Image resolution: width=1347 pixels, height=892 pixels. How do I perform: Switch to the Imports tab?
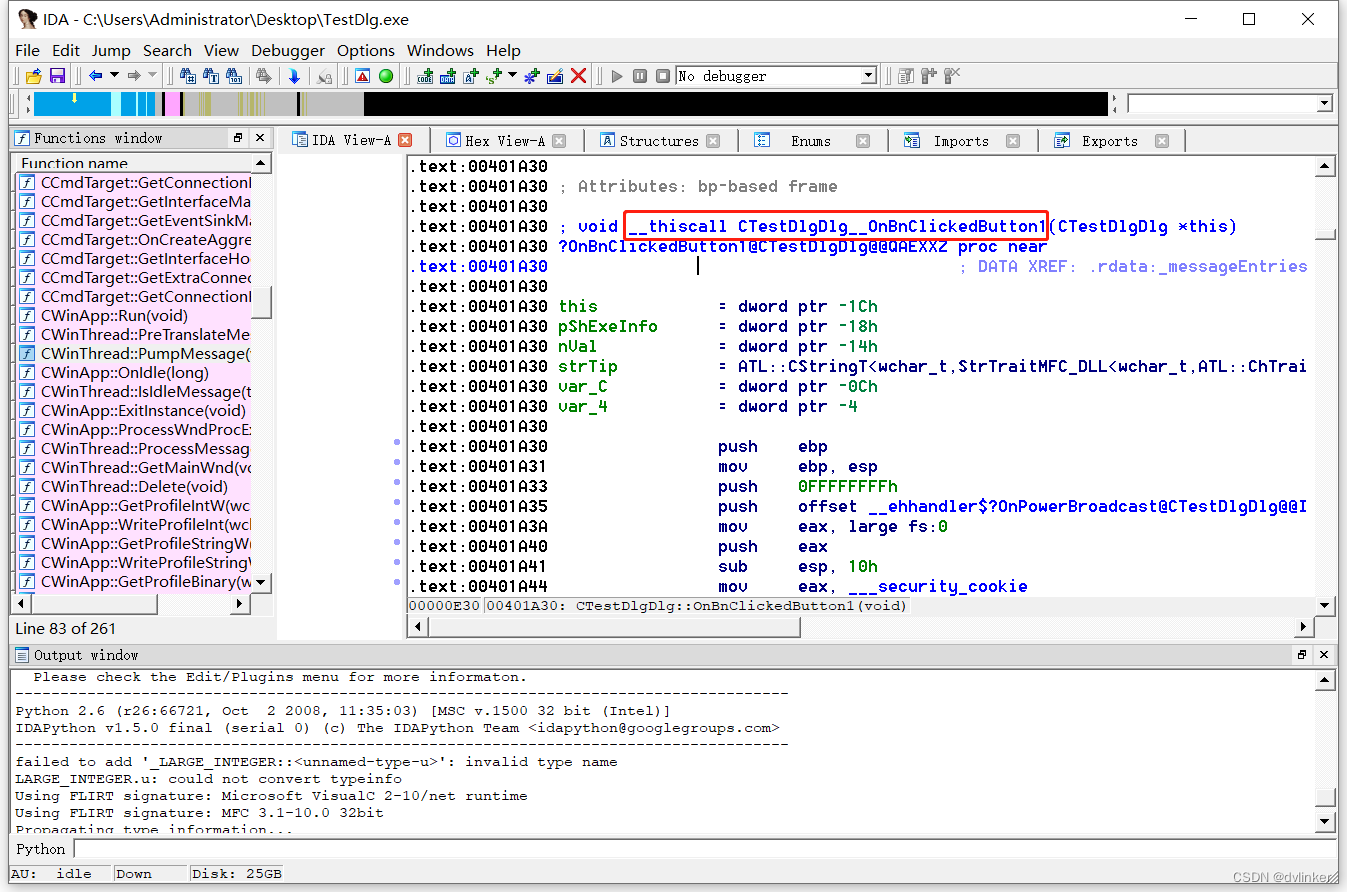click(x=960, y=141)
